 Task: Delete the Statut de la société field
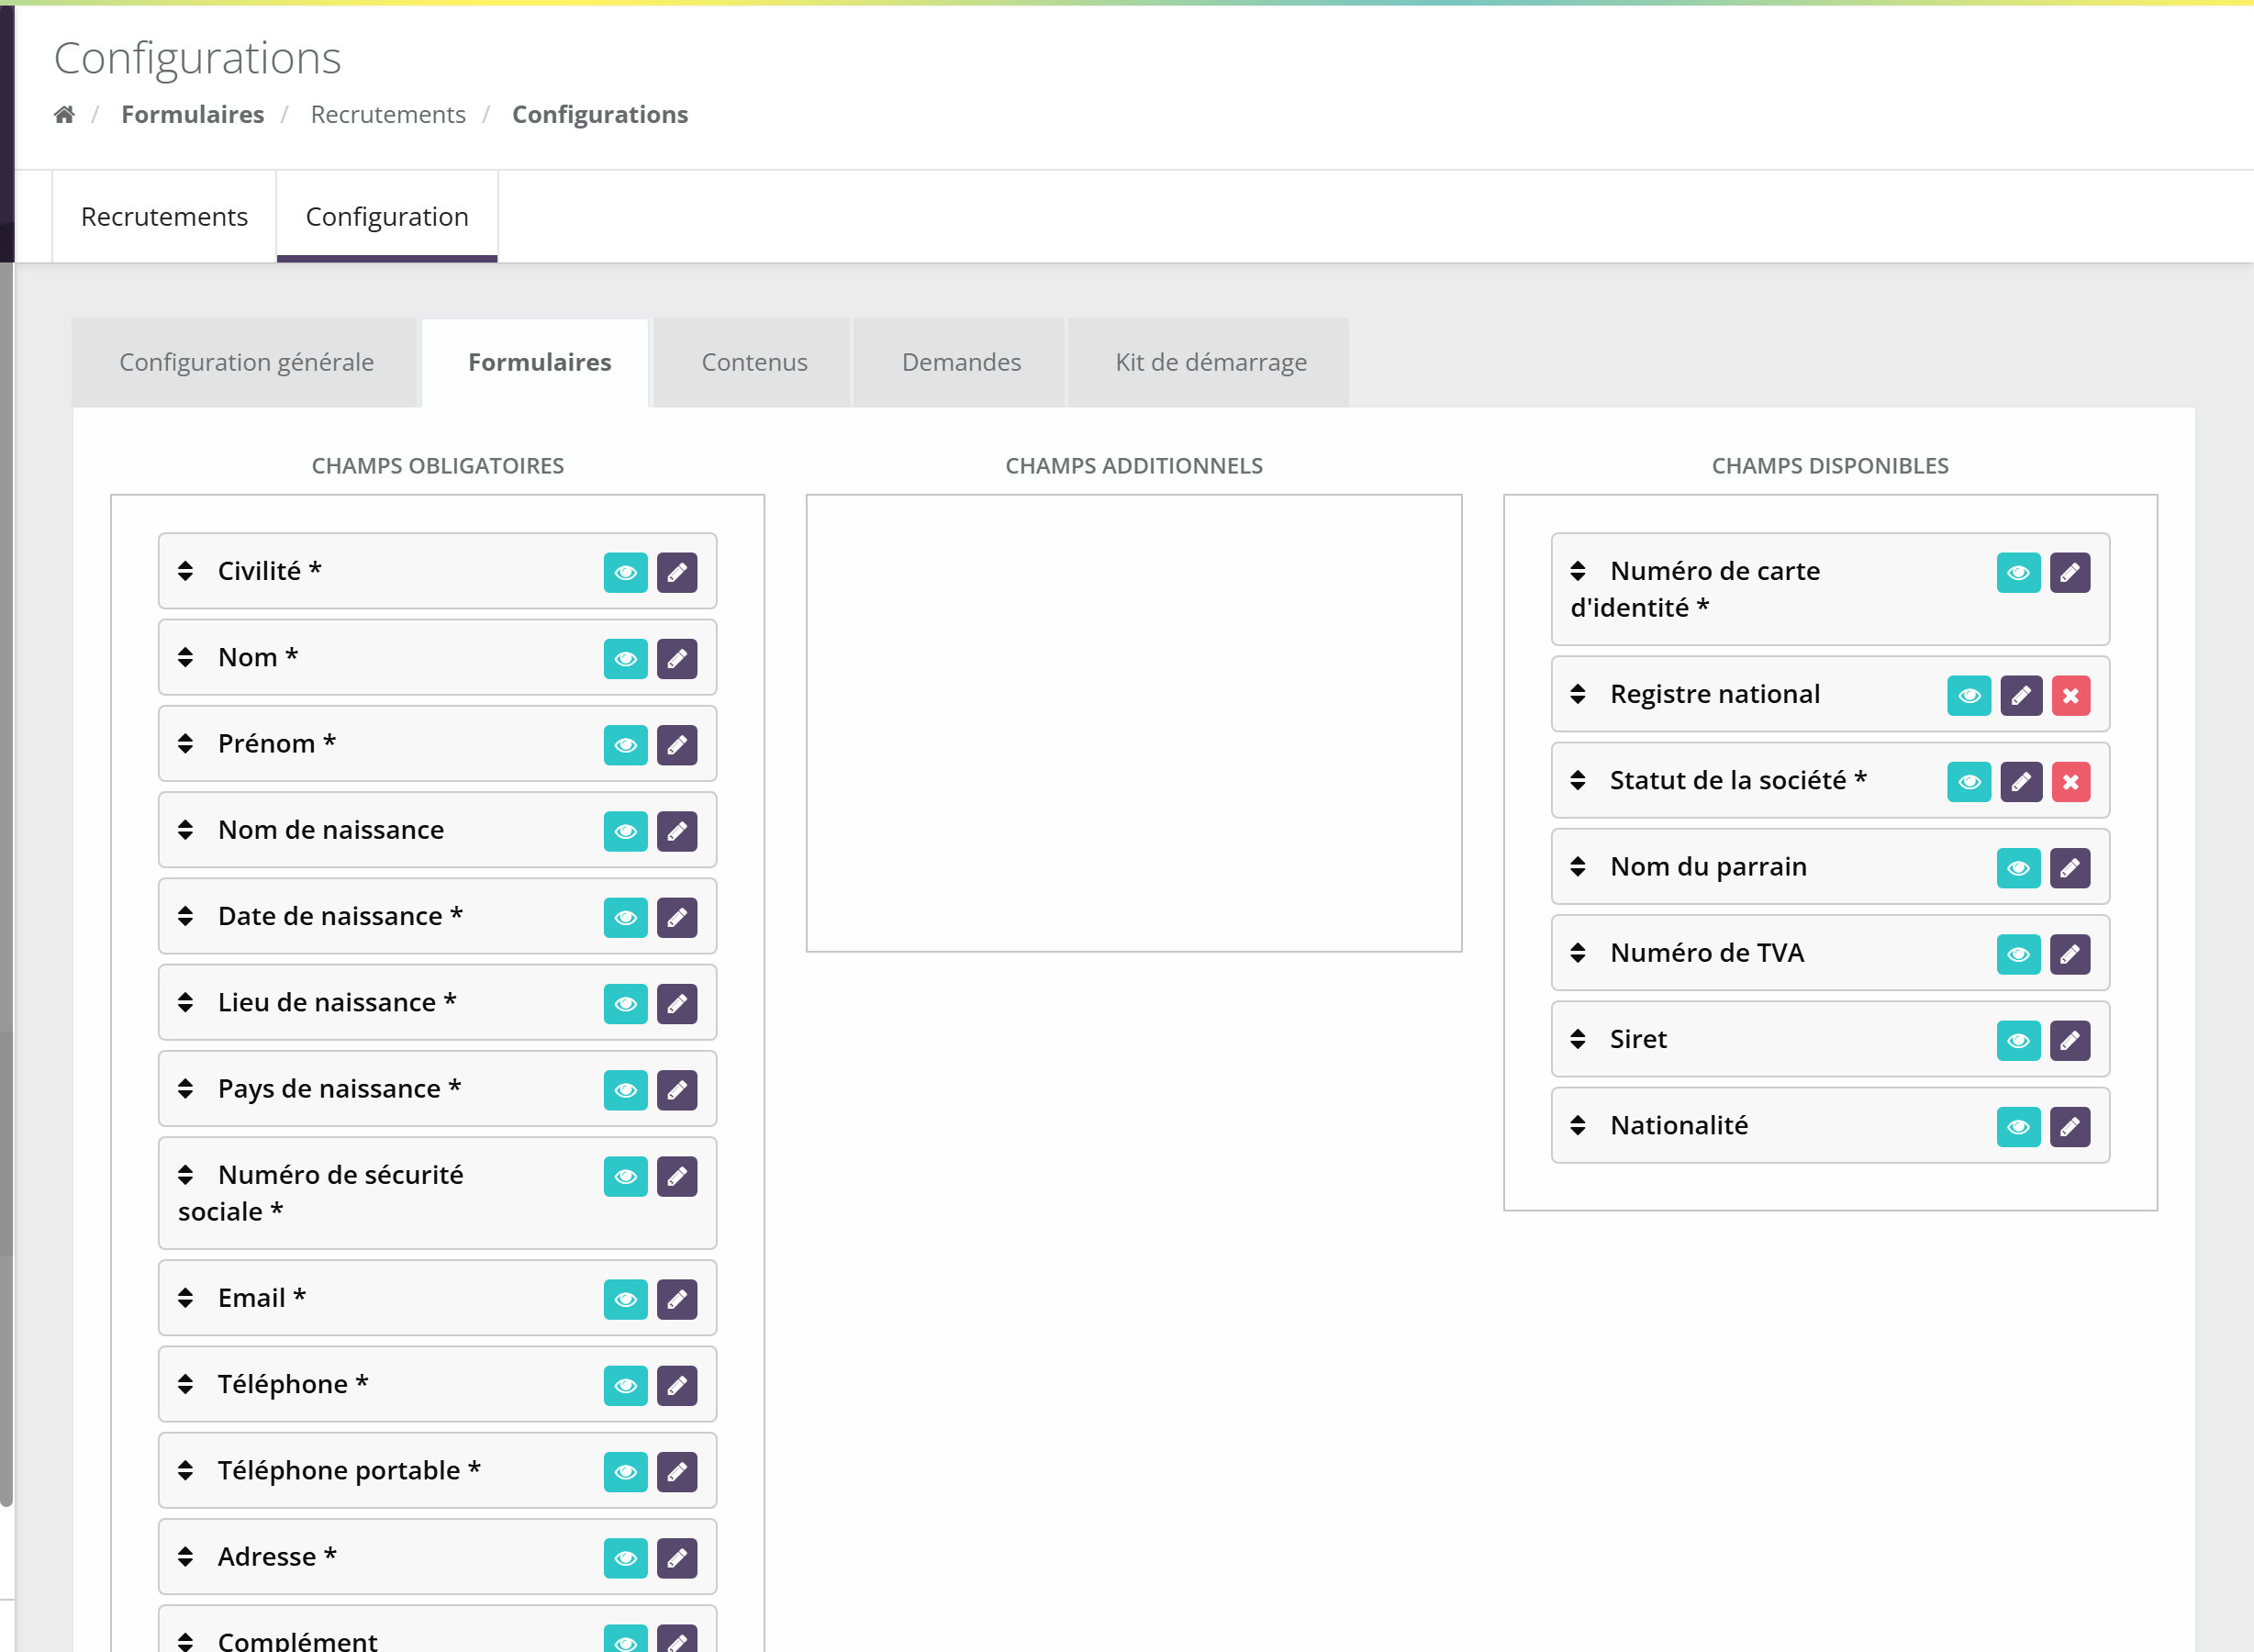pyautogui.click(x=2071, y=782)
